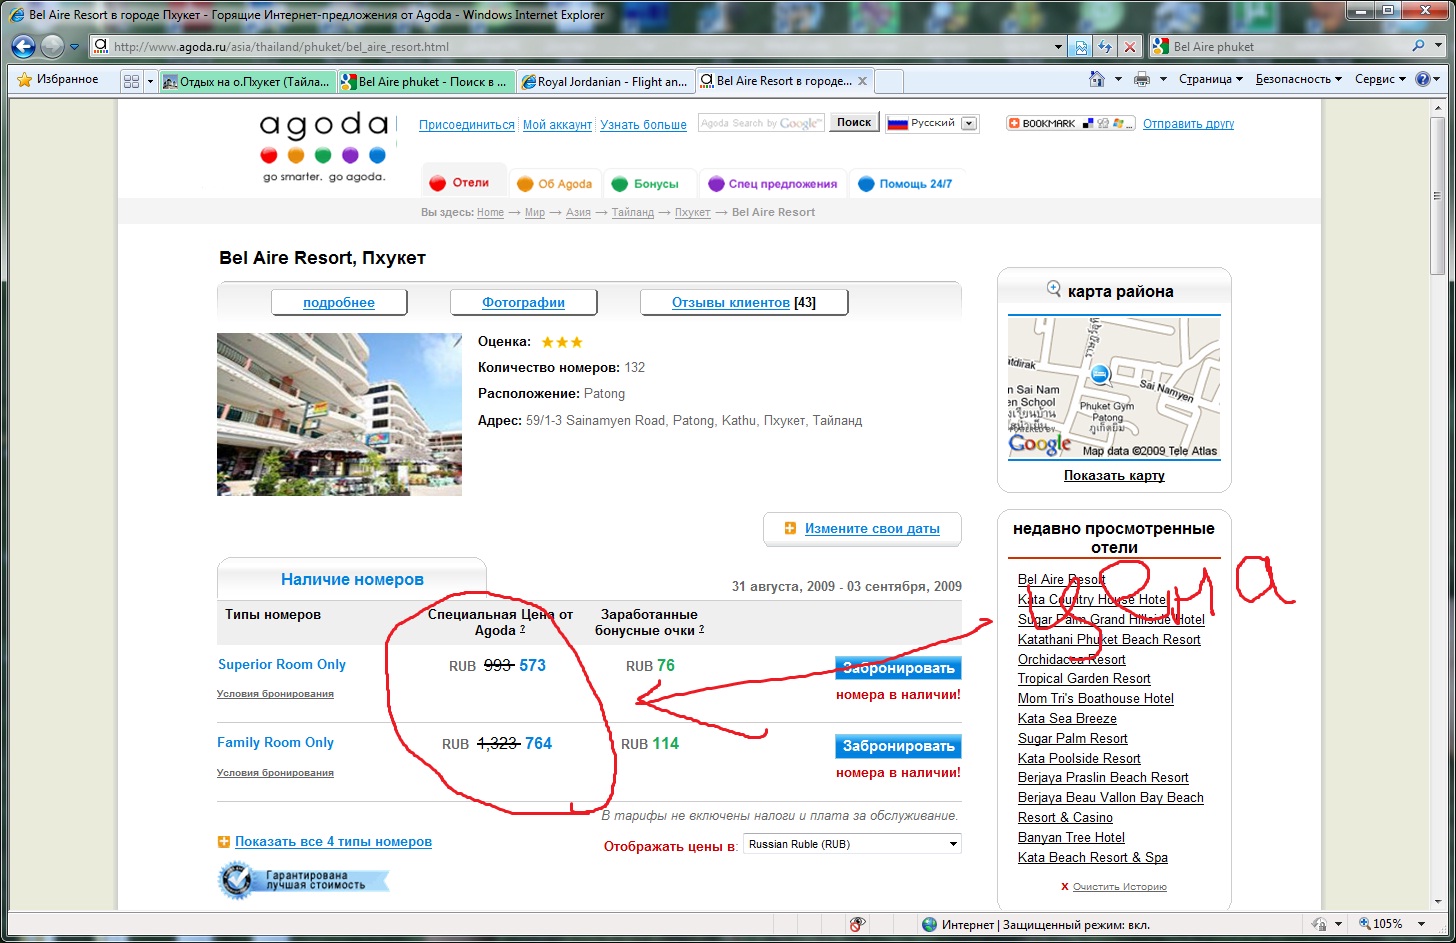Open the Русский language dropdown
The width and height of the screenshot is (1456, 943).
tap(932, 123)
